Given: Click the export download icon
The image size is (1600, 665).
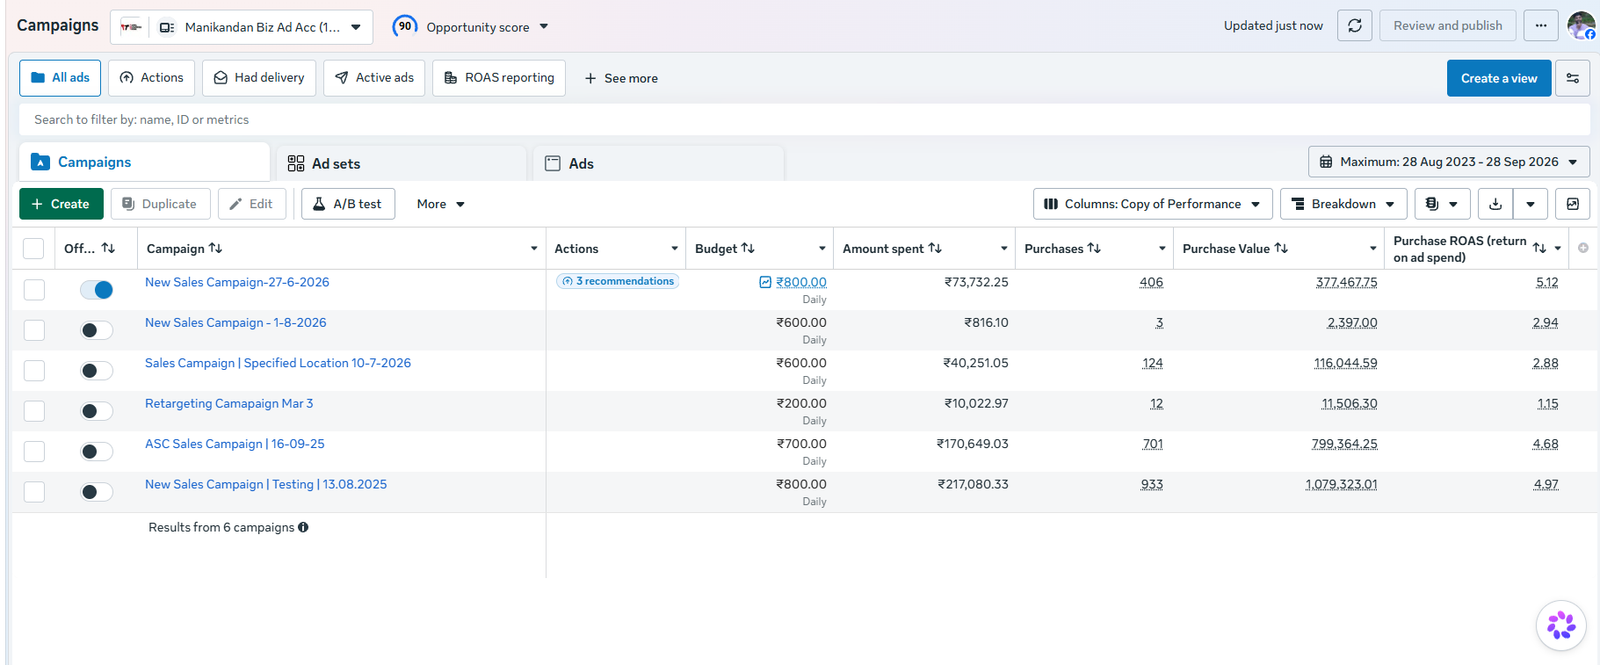Looking at the screenshot, I should [1495, 204].
